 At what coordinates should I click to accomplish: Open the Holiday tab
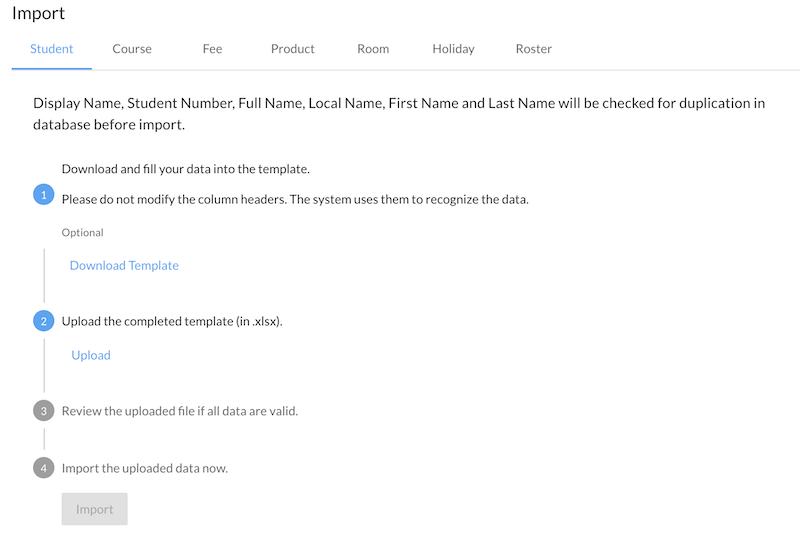click(453, 49)
